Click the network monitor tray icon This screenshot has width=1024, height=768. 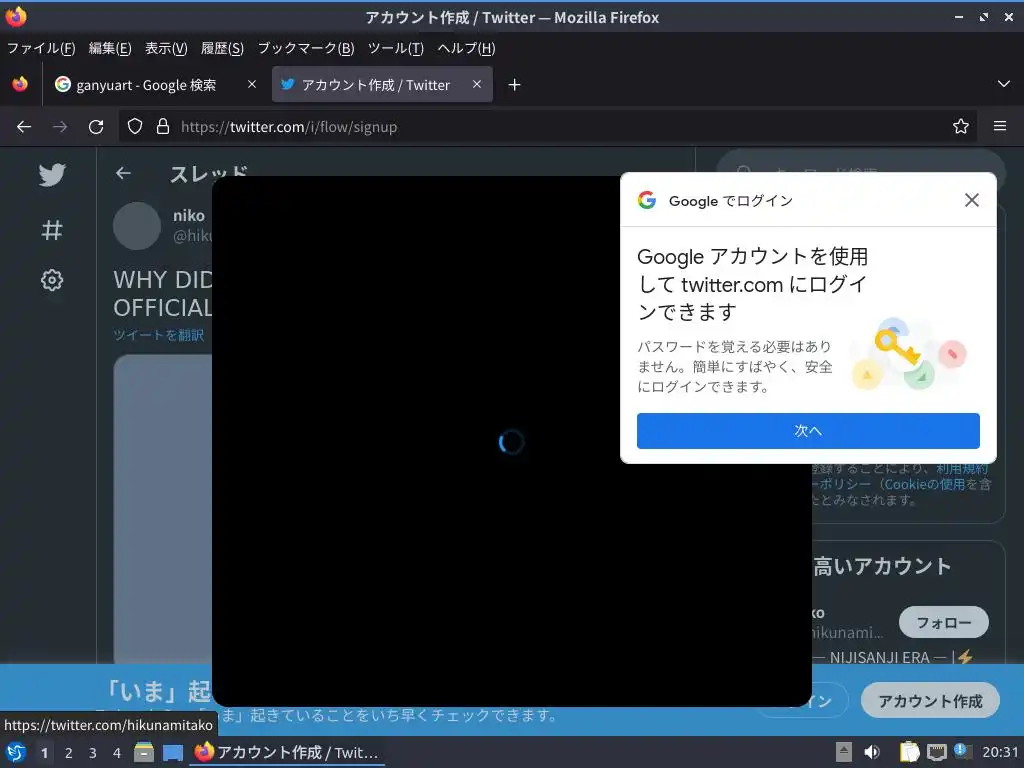click(x=936, y=752)
